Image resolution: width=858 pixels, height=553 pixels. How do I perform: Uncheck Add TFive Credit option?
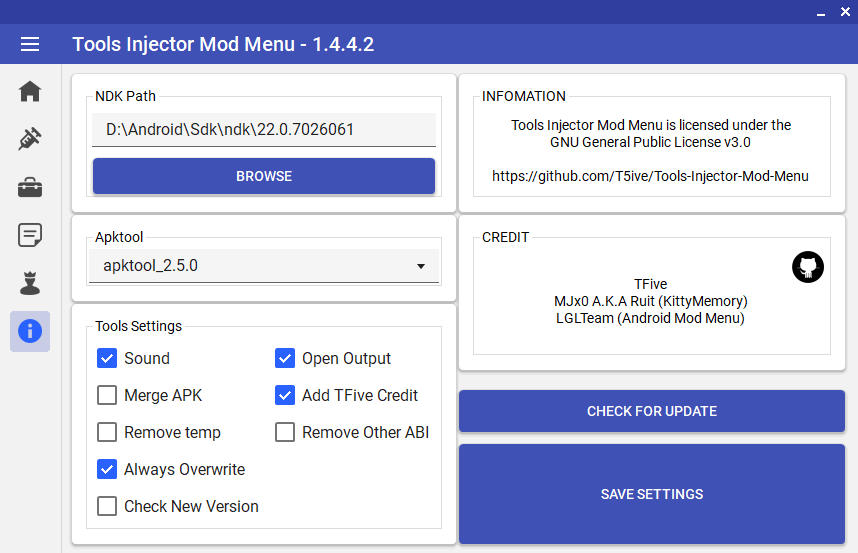[285, 395]
